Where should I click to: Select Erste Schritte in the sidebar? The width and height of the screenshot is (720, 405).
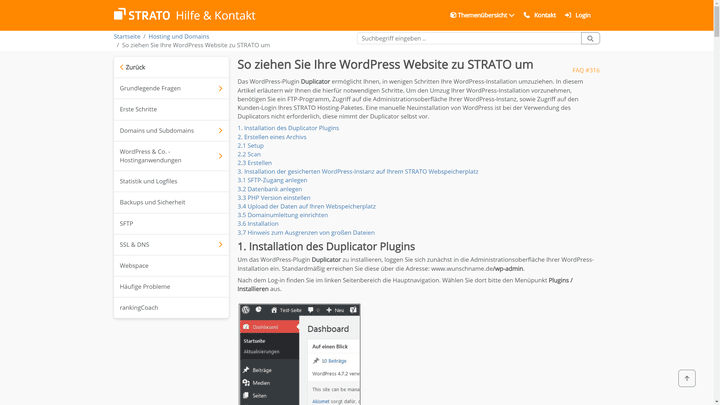171,109
